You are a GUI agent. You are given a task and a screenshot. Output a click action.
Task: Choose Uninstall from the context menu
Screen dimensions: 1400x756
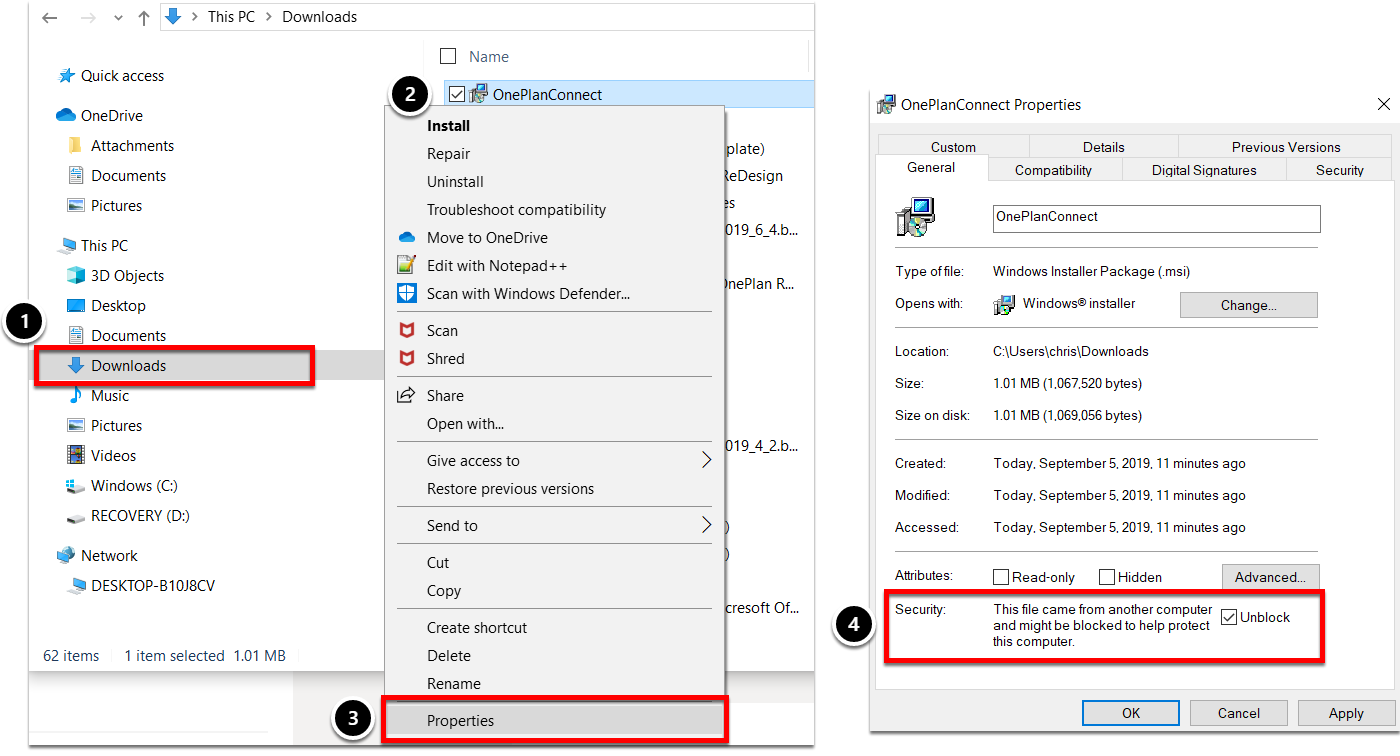pos(455,182)
